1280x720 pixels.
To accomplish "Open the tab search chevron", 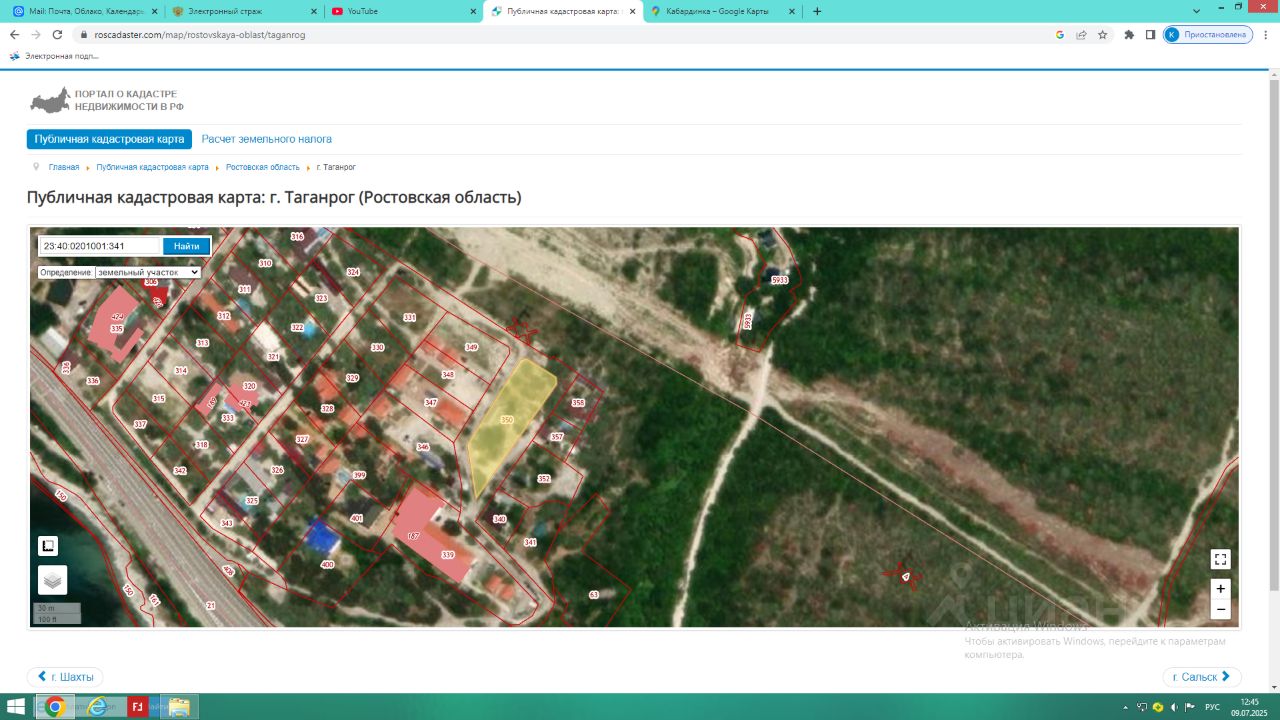I will pos(1198,10).
